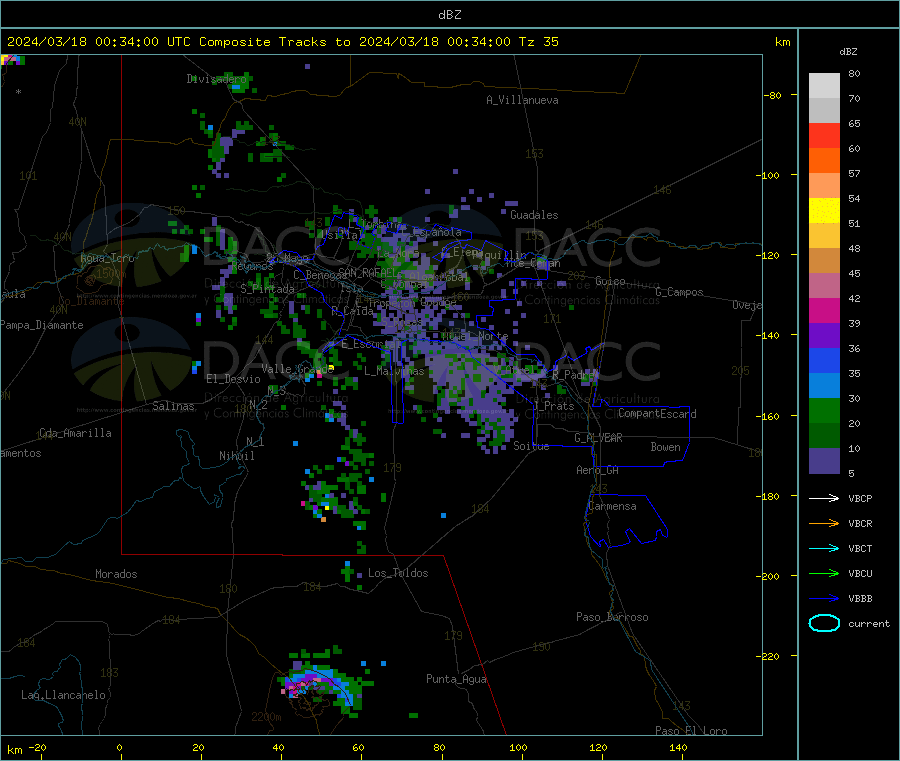
Task: Select the purple-gray 5 dBZ swatch
Action: (x=824, y=461)
